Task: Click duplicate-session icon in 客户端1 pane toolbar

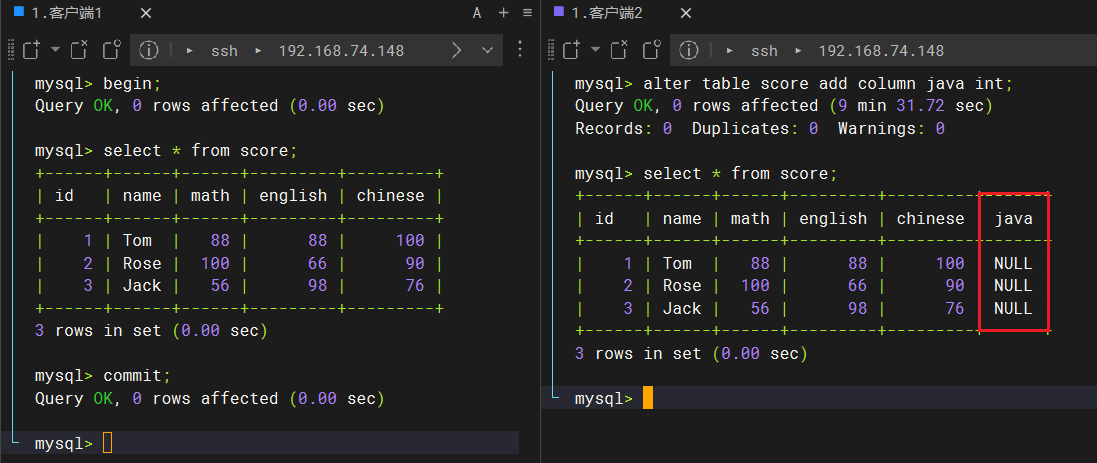Action: click(112, 50)
